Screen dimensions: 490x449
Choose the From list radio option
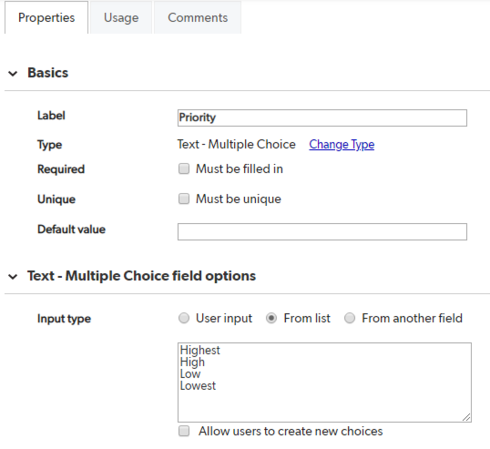pos(271,318)
